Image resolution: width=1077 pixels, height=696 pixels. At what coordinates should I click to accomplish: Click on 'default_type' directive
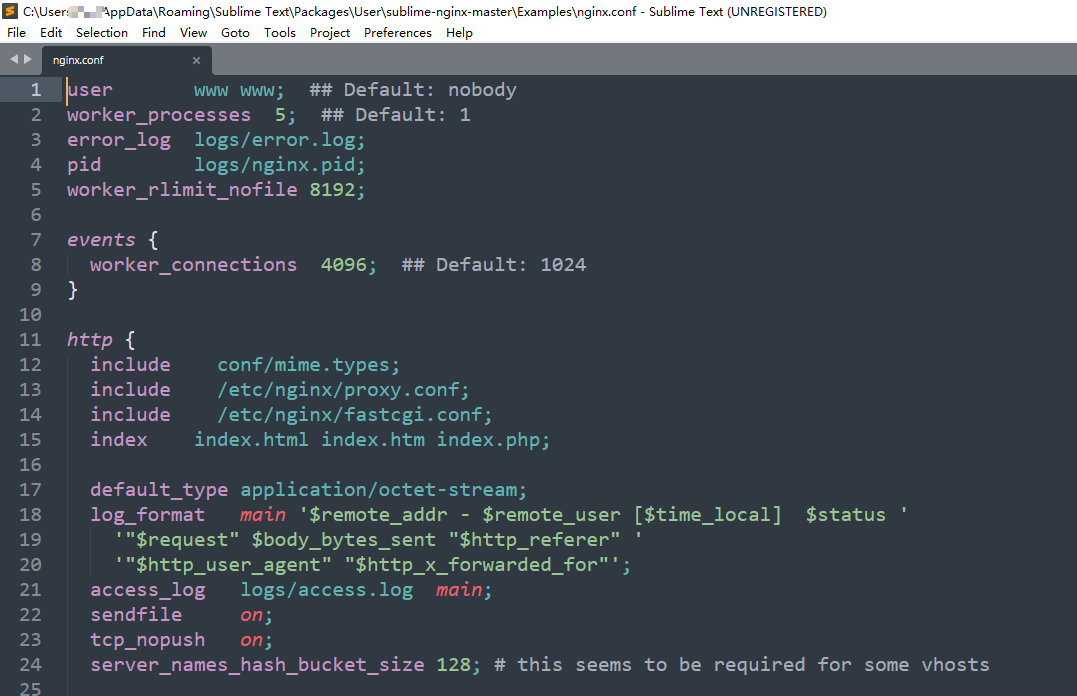[159, 490]
